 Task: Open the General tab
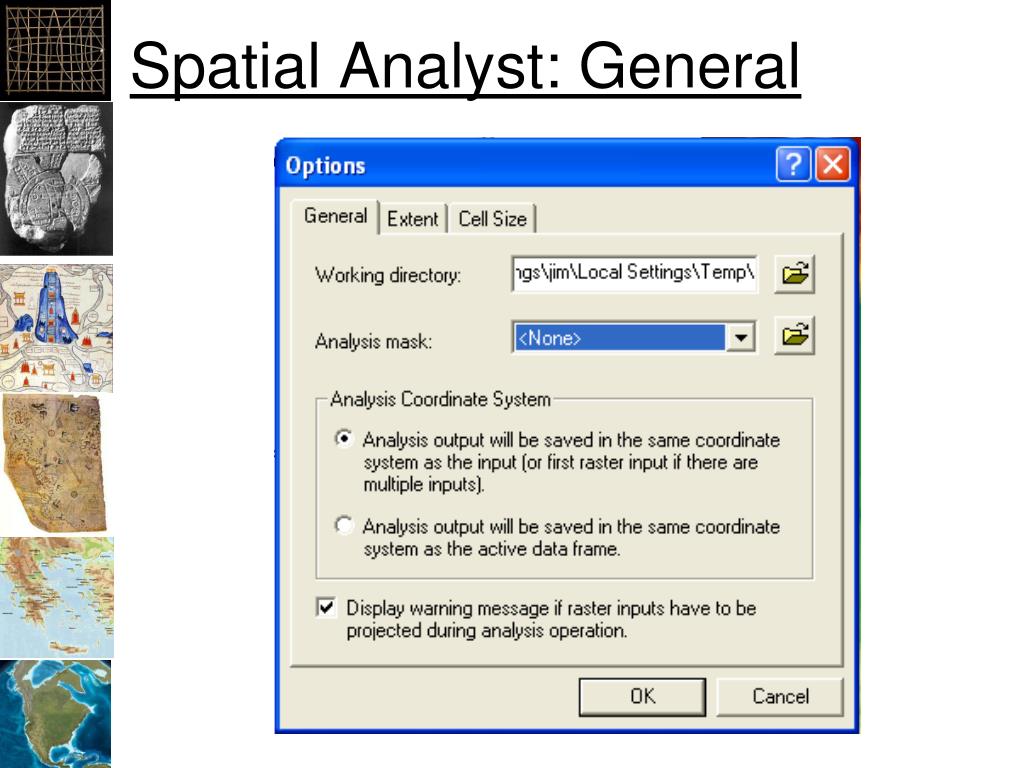pos(335,216)
